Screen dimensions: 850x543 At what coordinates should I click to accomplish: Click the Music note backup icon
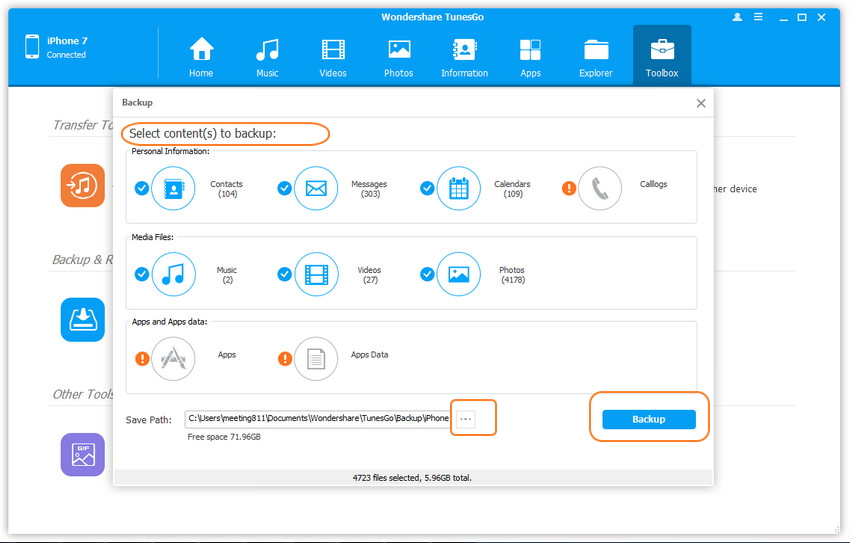click(173, 274)
